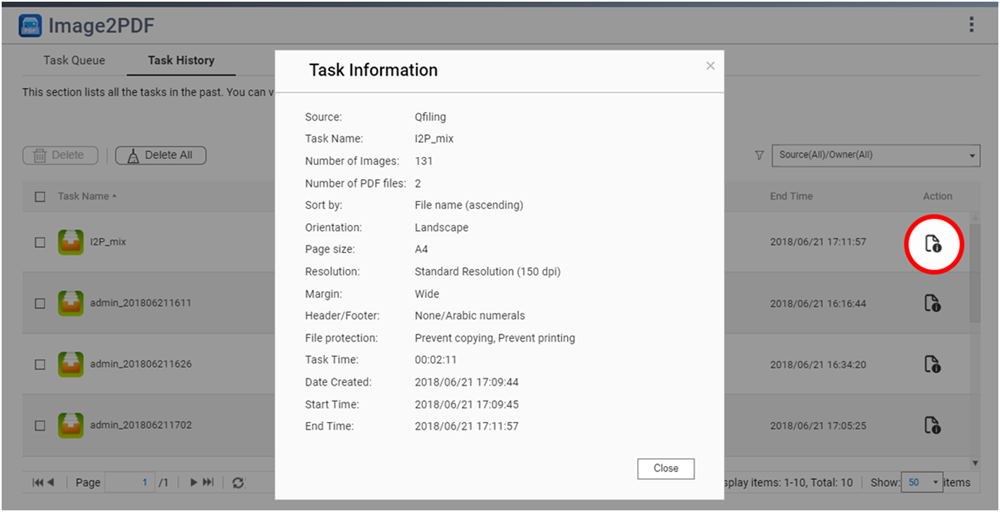Toggle the select-all checkbox in header
This screenshot has height=512, width=1000.
click(x=40, y=197)
